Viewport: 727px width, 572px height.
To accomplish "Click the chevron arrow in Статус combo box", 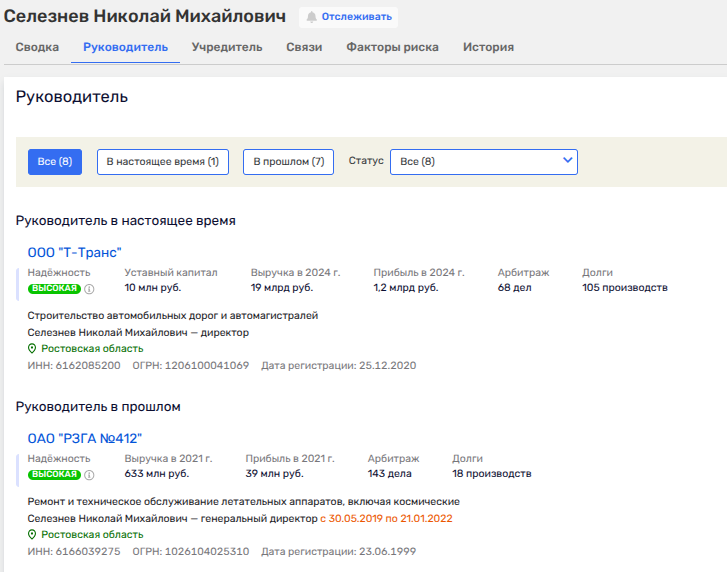I will (x=567, y=161).
